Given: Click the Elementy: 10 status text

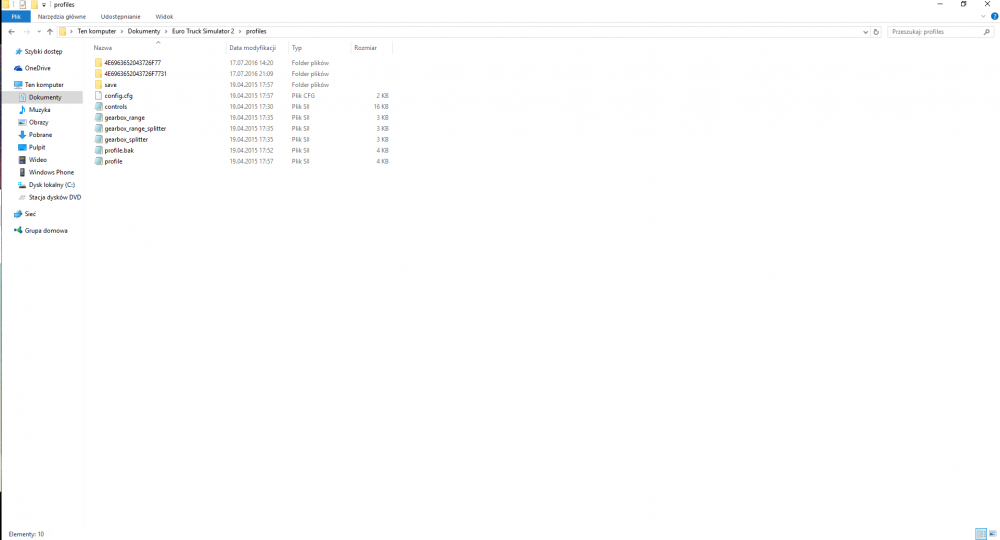Looking at the screenshot, I should (x=26, y=534).
